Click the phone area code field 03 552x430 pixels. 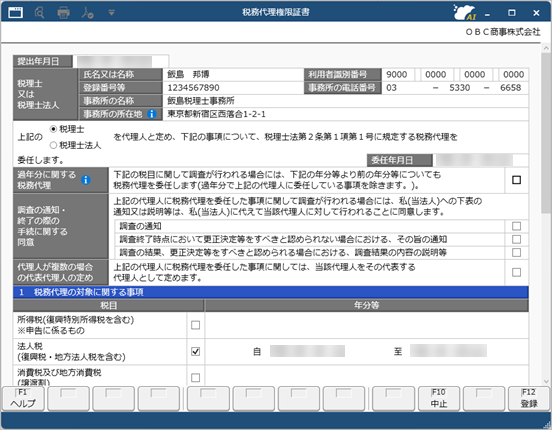click(x=405, y=88)
